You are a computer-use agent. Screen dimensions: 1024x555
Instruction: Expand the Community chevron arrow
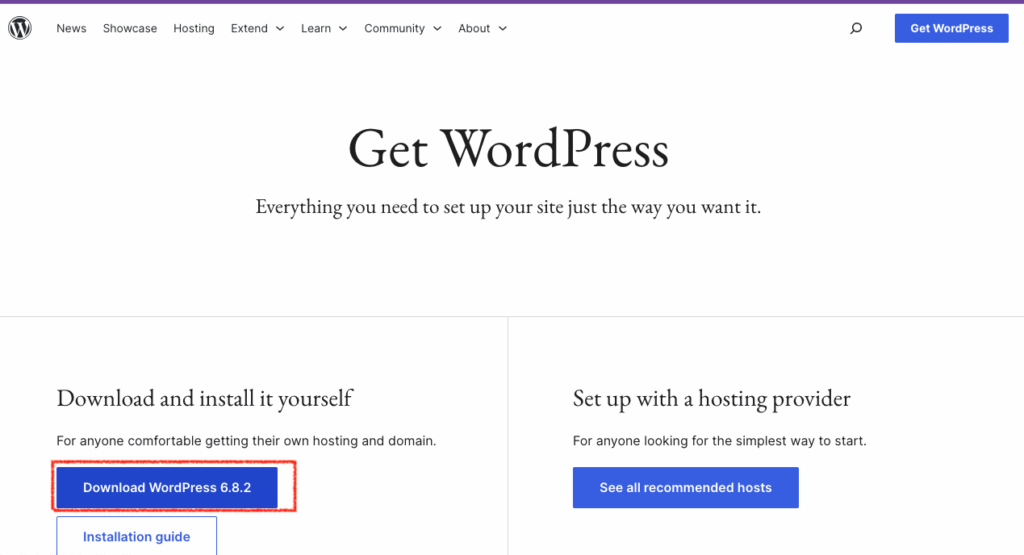coord(438,29)
